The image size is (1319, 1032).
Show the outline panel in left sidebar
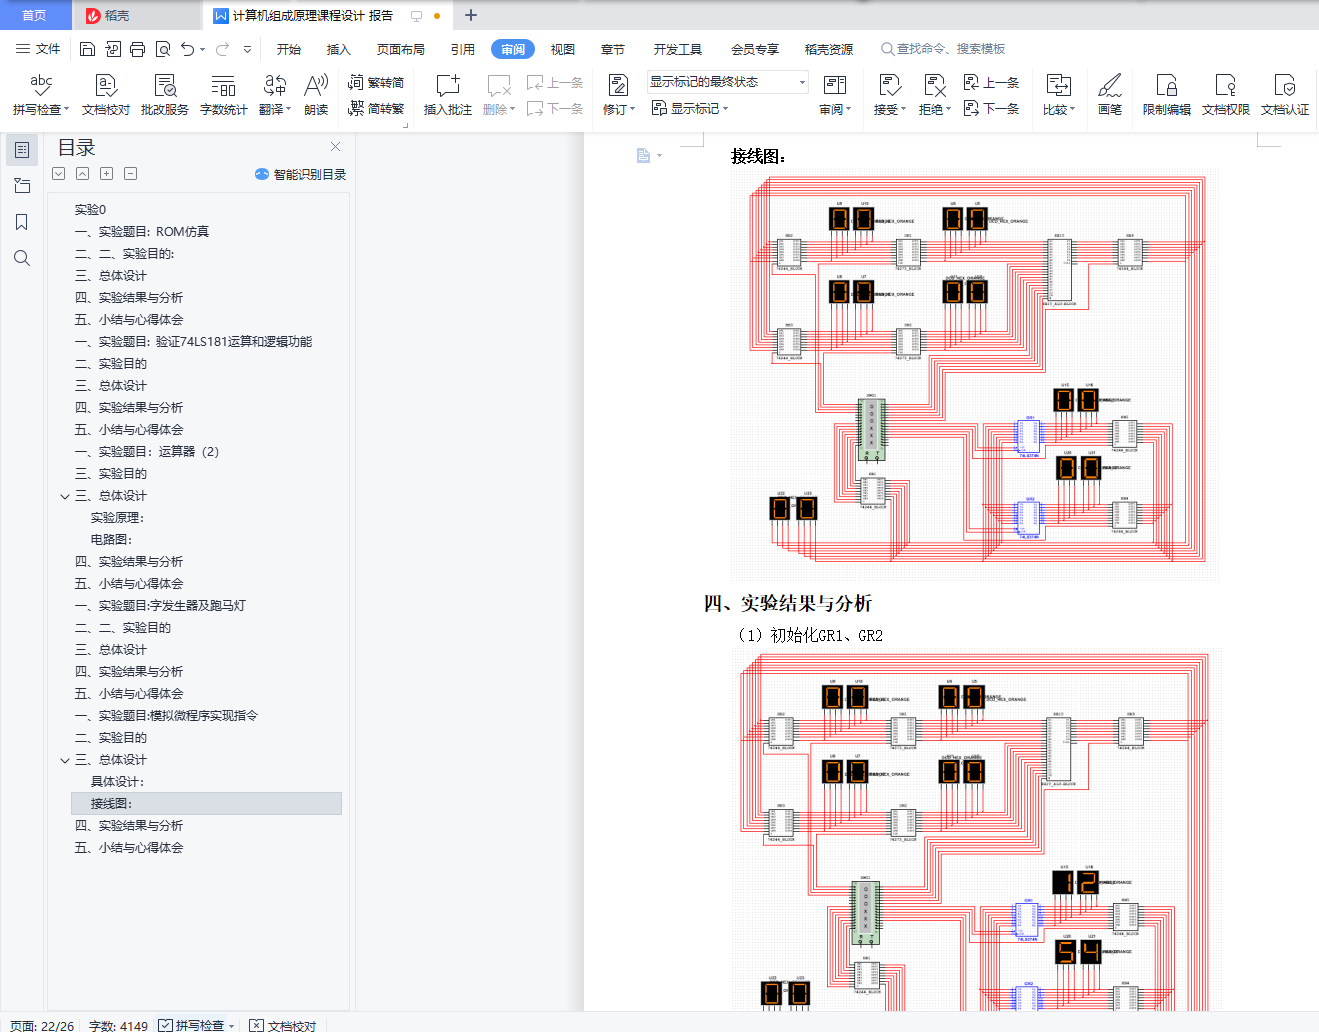(x=22, y=150)
